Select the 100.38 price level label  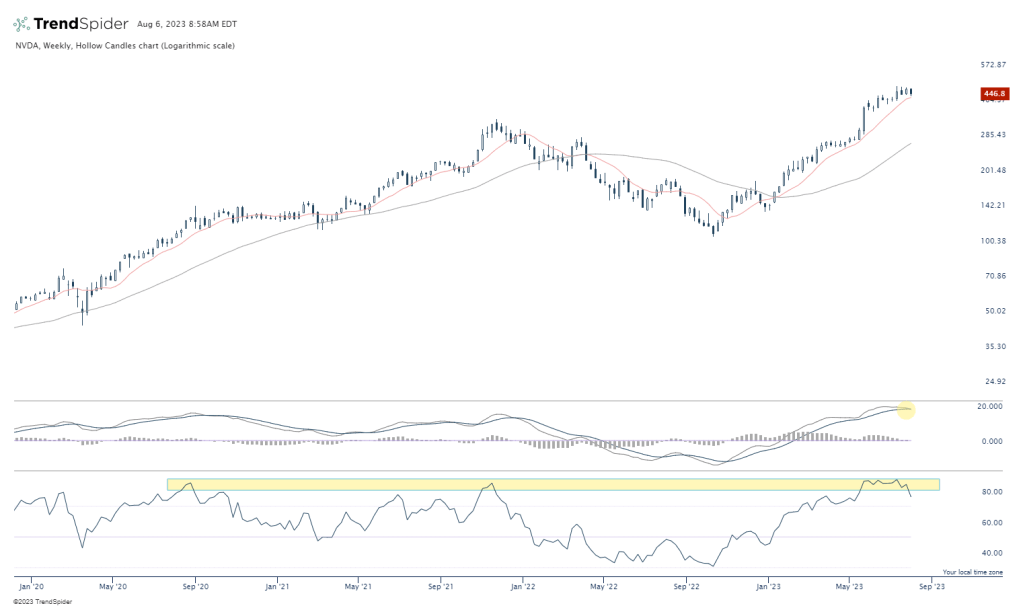[x=992, y=240]
